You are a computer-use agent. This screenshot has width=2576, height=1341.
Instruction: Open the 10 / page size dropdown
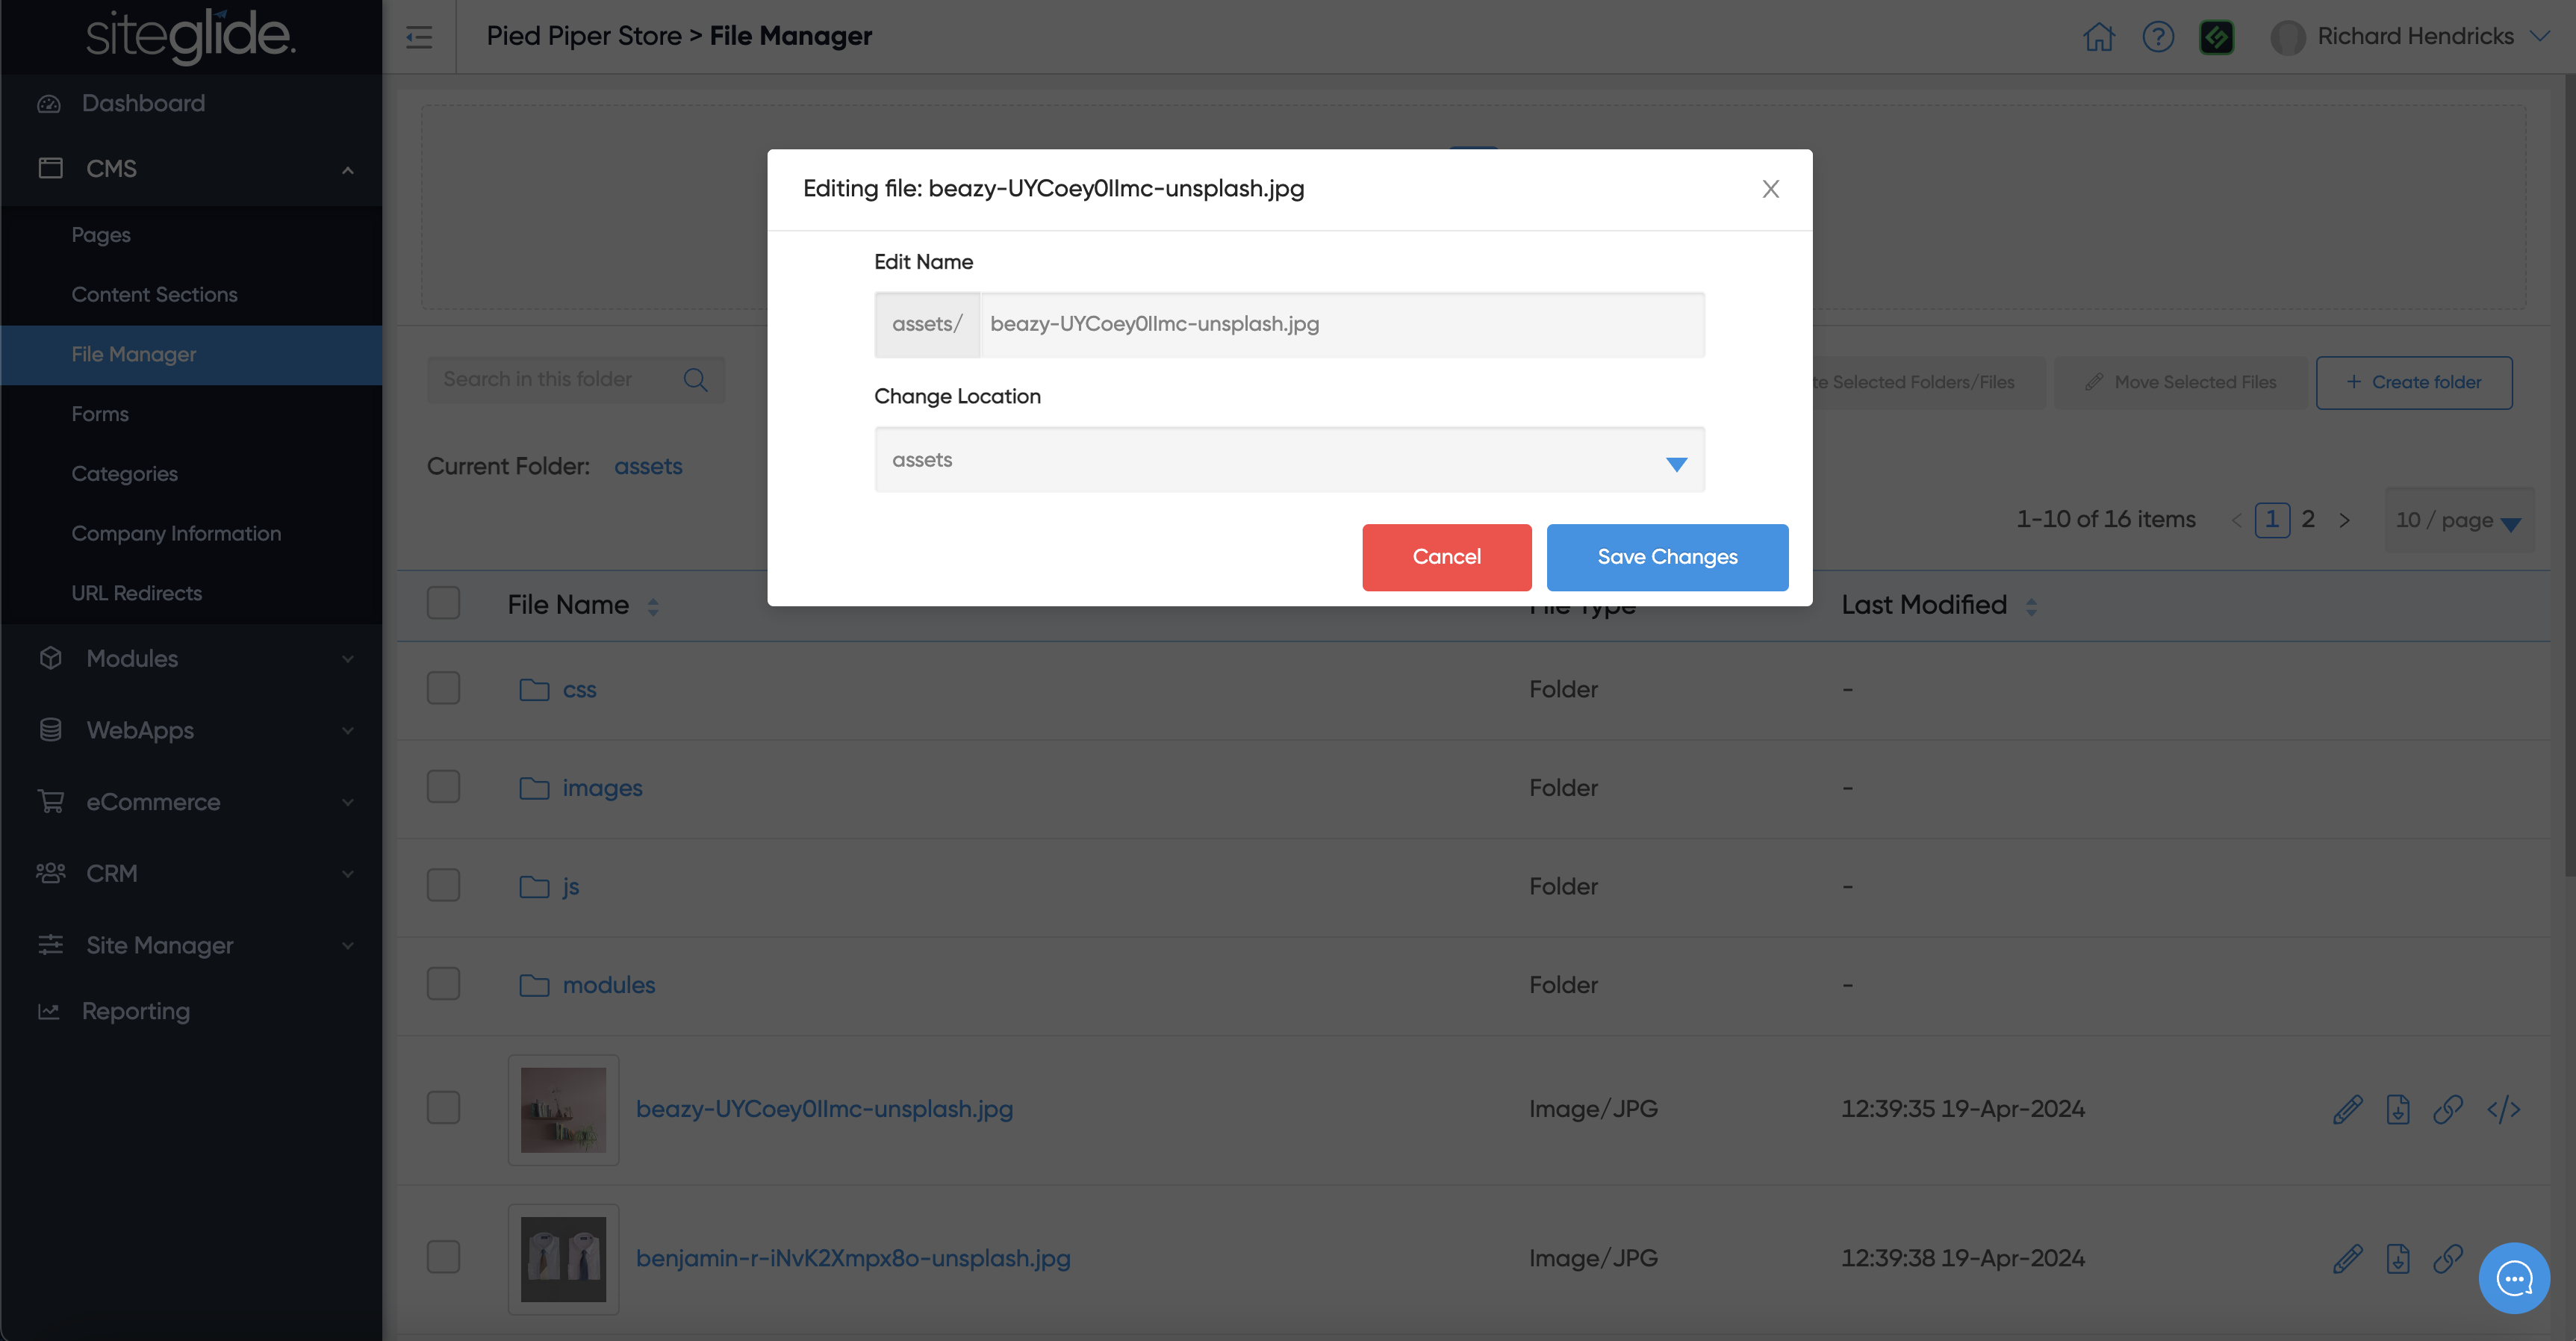coord(2458,520)
